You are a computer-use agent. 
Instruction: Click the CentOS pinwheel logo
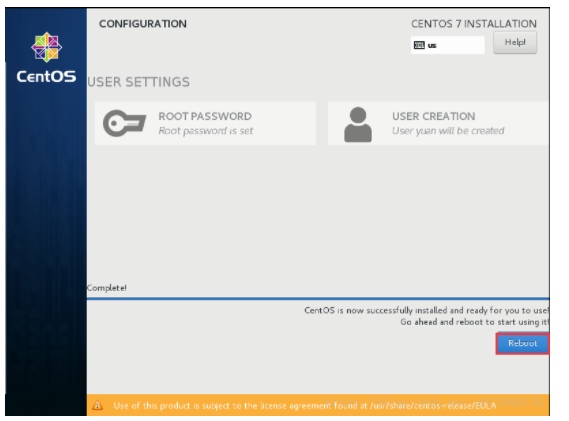click(x=46, y=47)
